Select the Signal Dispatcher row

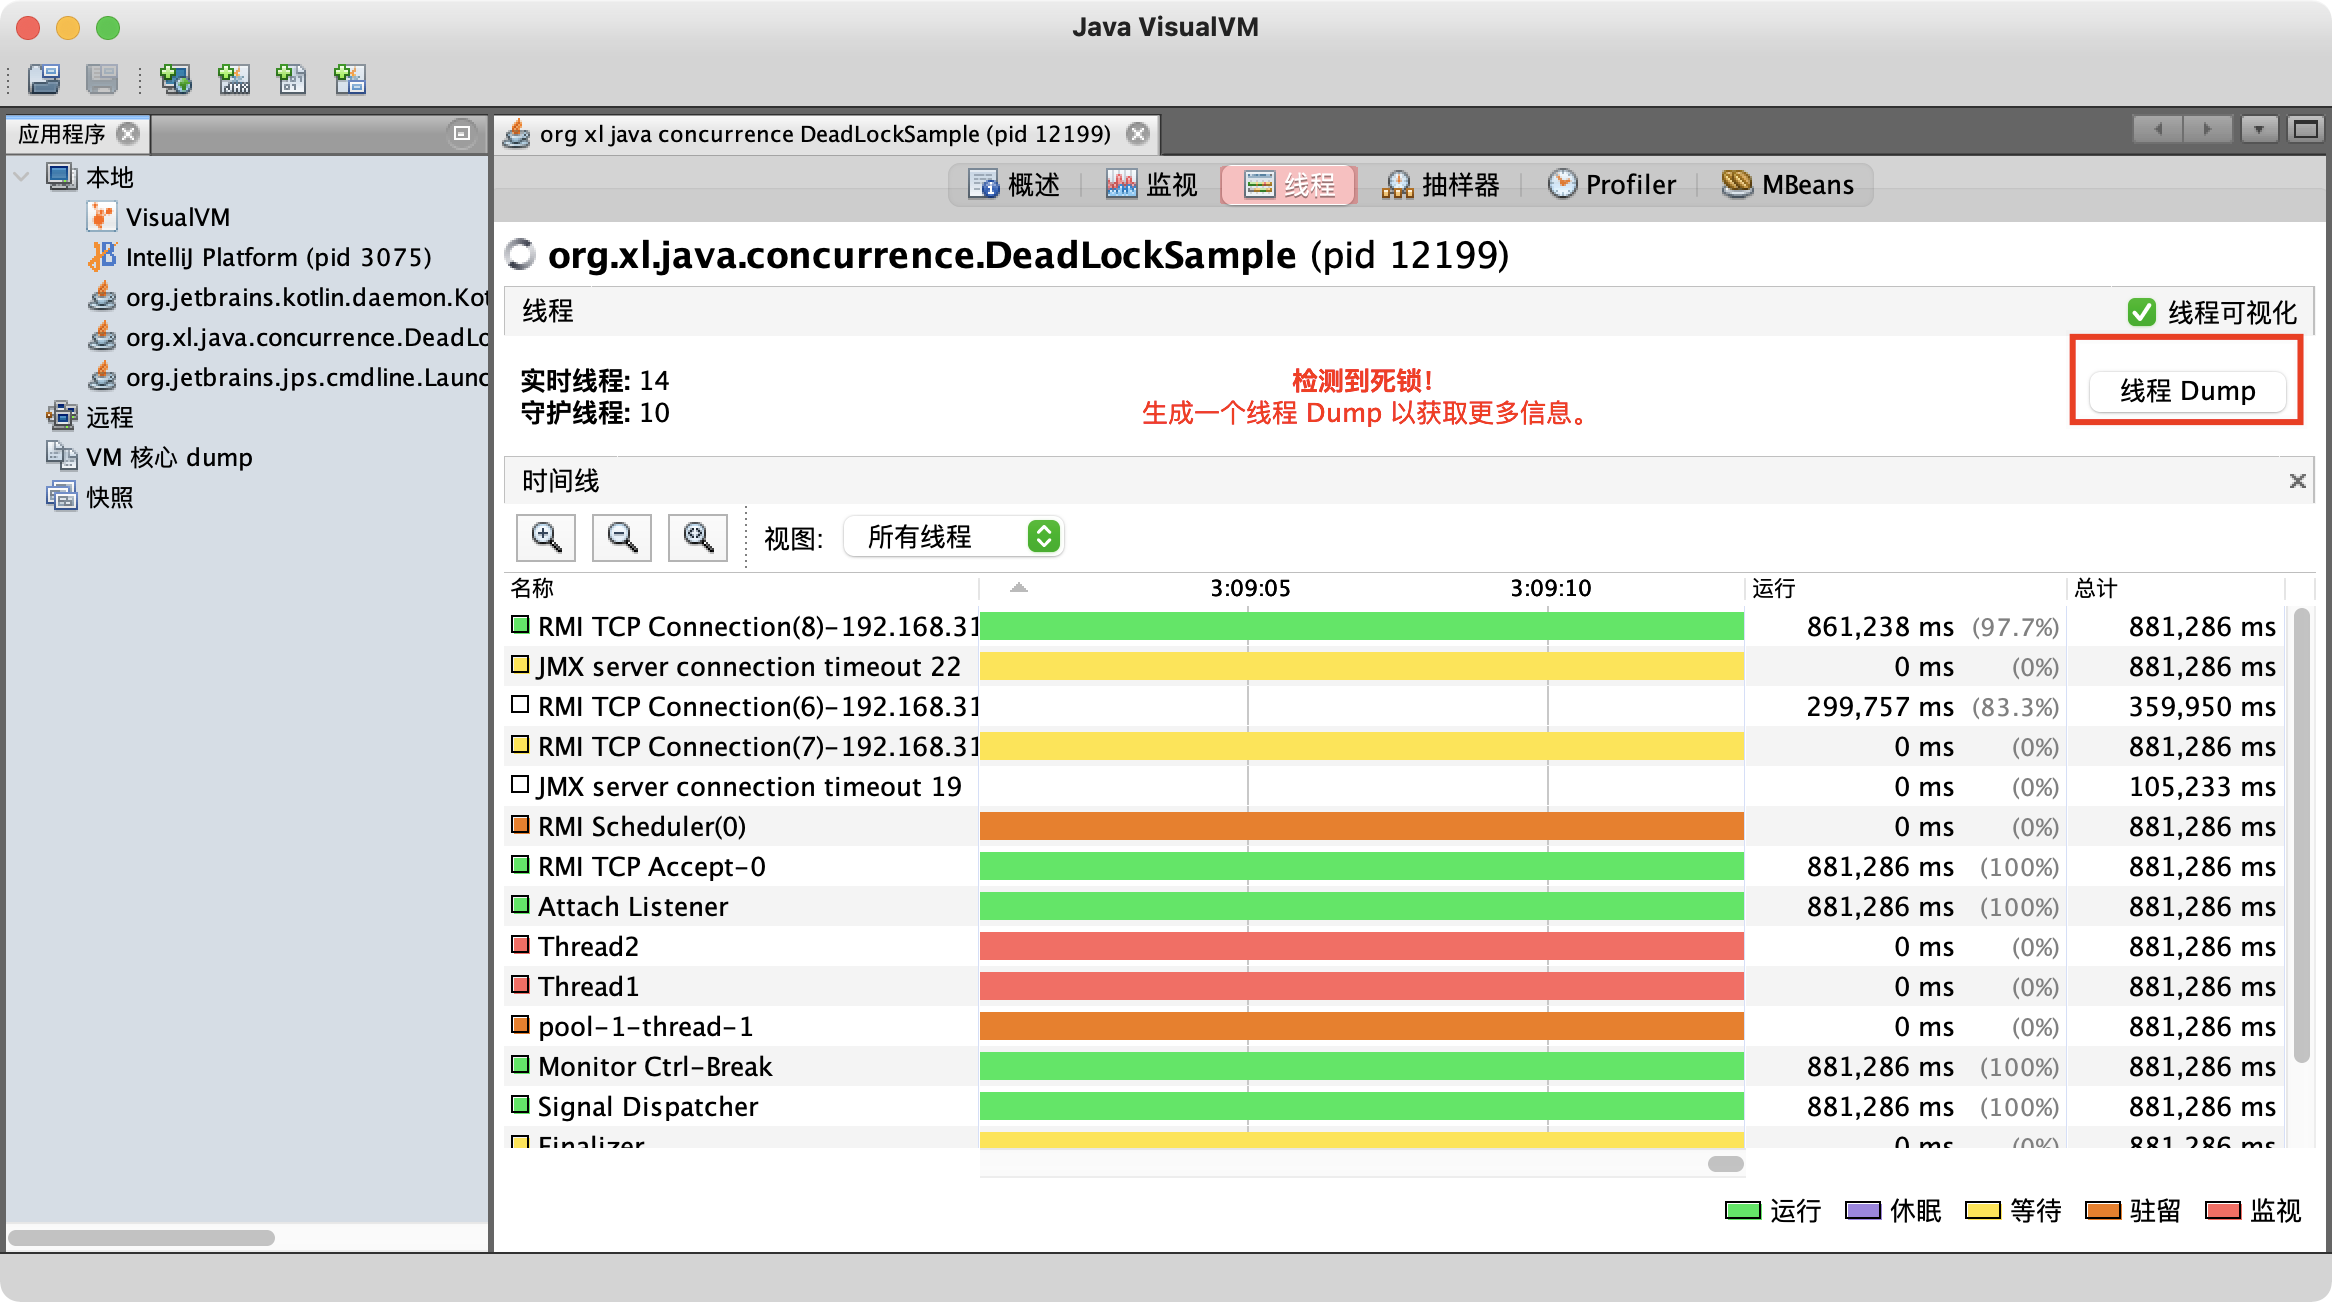(1395, 1106)
